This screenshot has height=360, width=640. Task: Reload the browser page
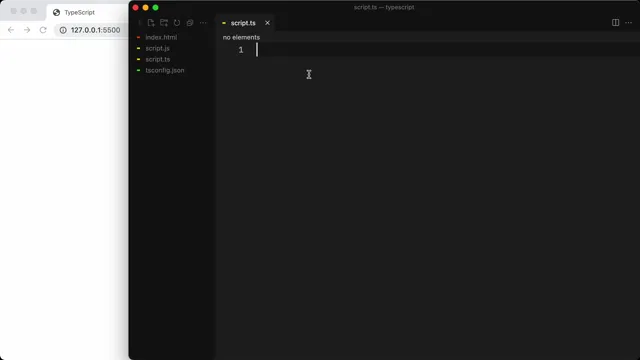pos(43,30)
